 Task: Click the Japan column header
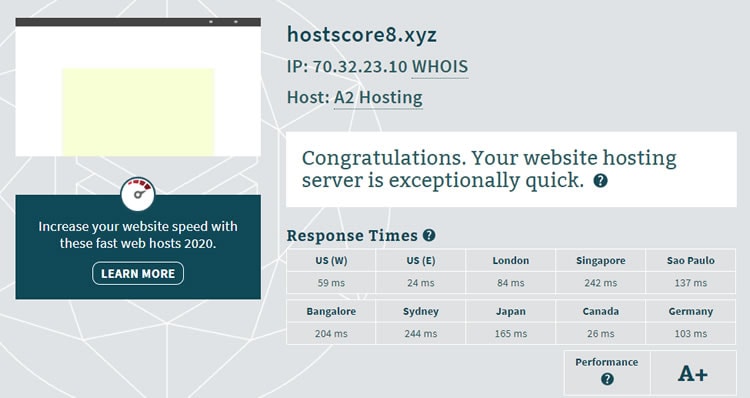pos(510,311)
